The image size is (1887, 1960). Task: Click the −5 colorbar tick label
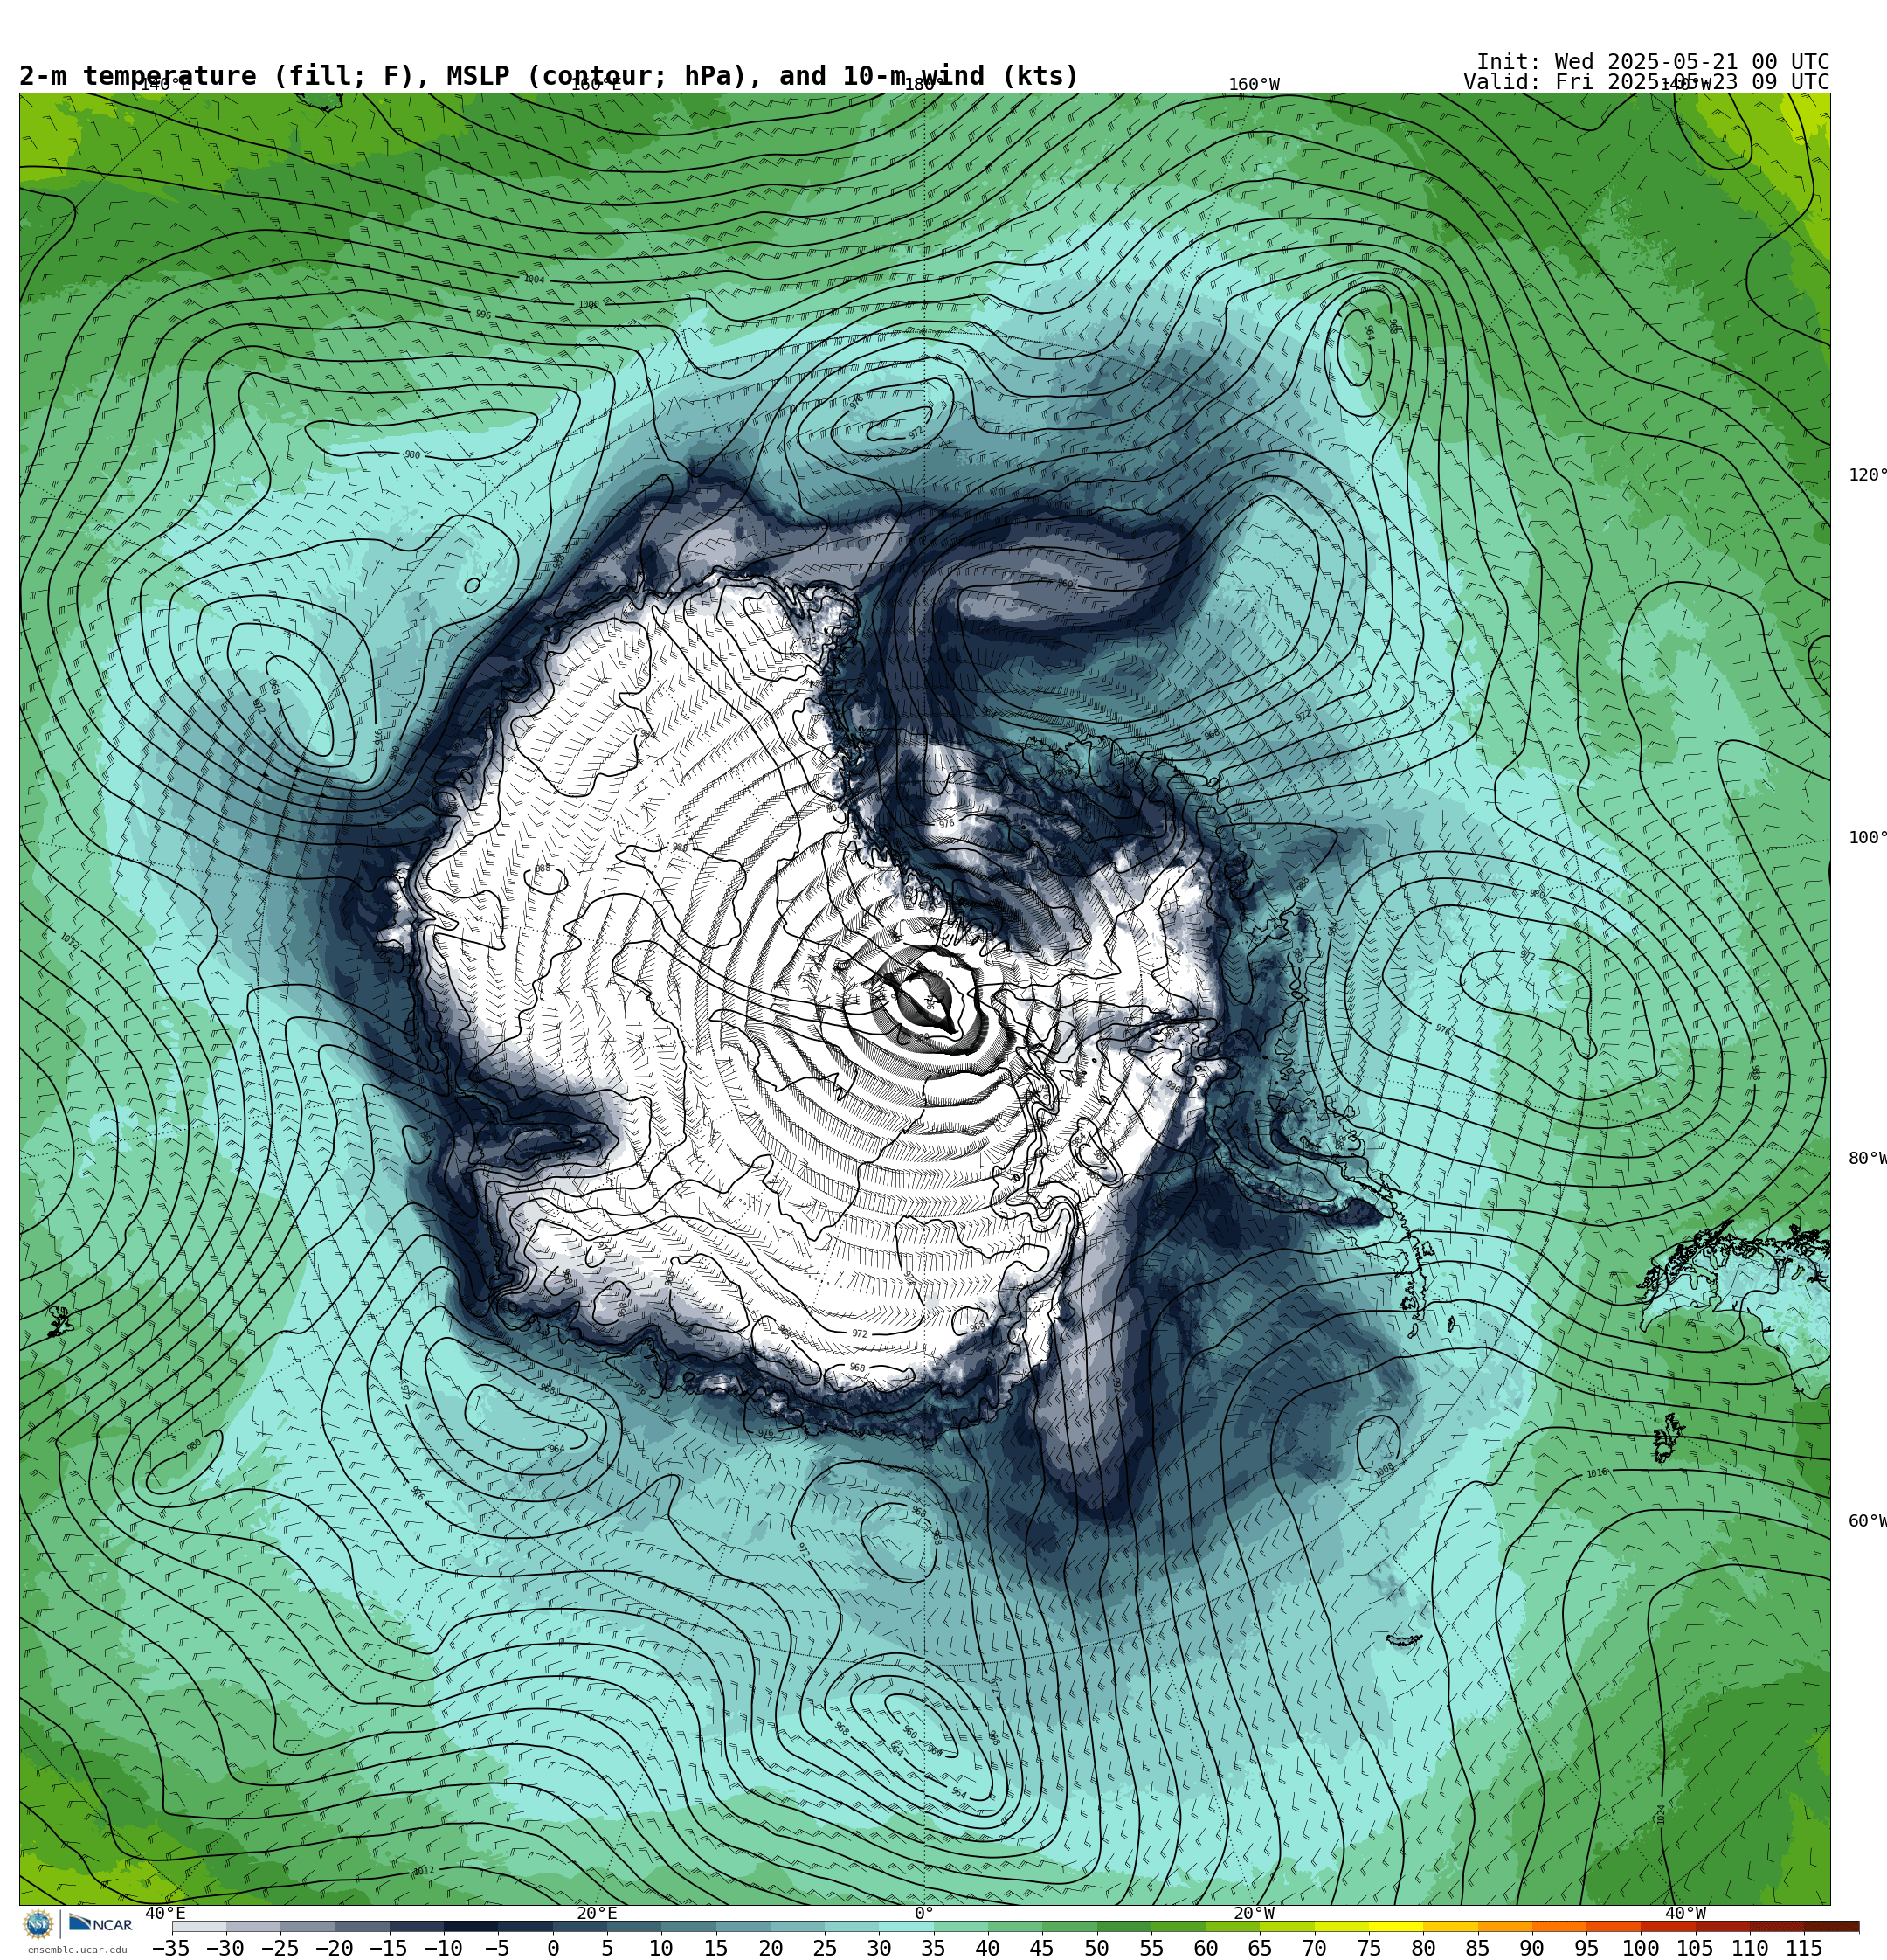[496, 1948]
